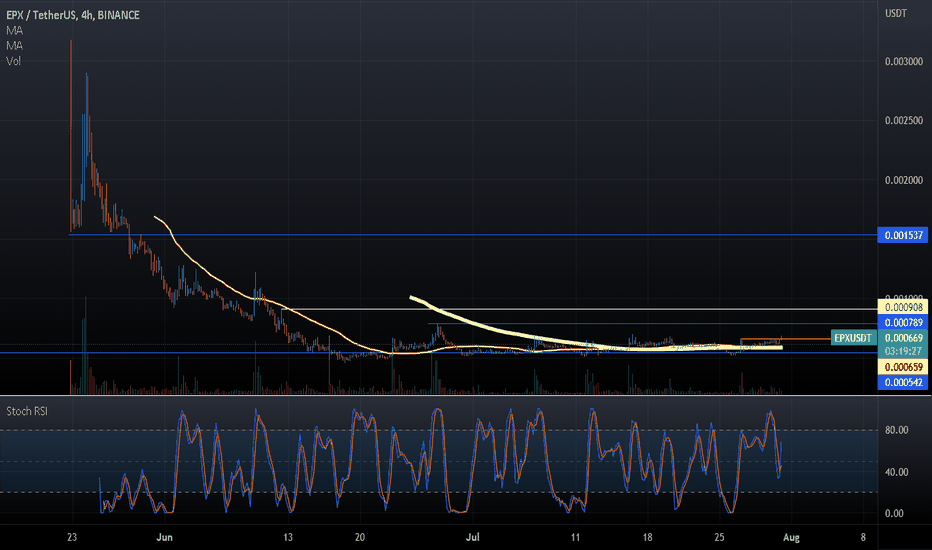Click the 0.000542 blue price label
This screenshot has height=550, width=932.
(903, 382)
